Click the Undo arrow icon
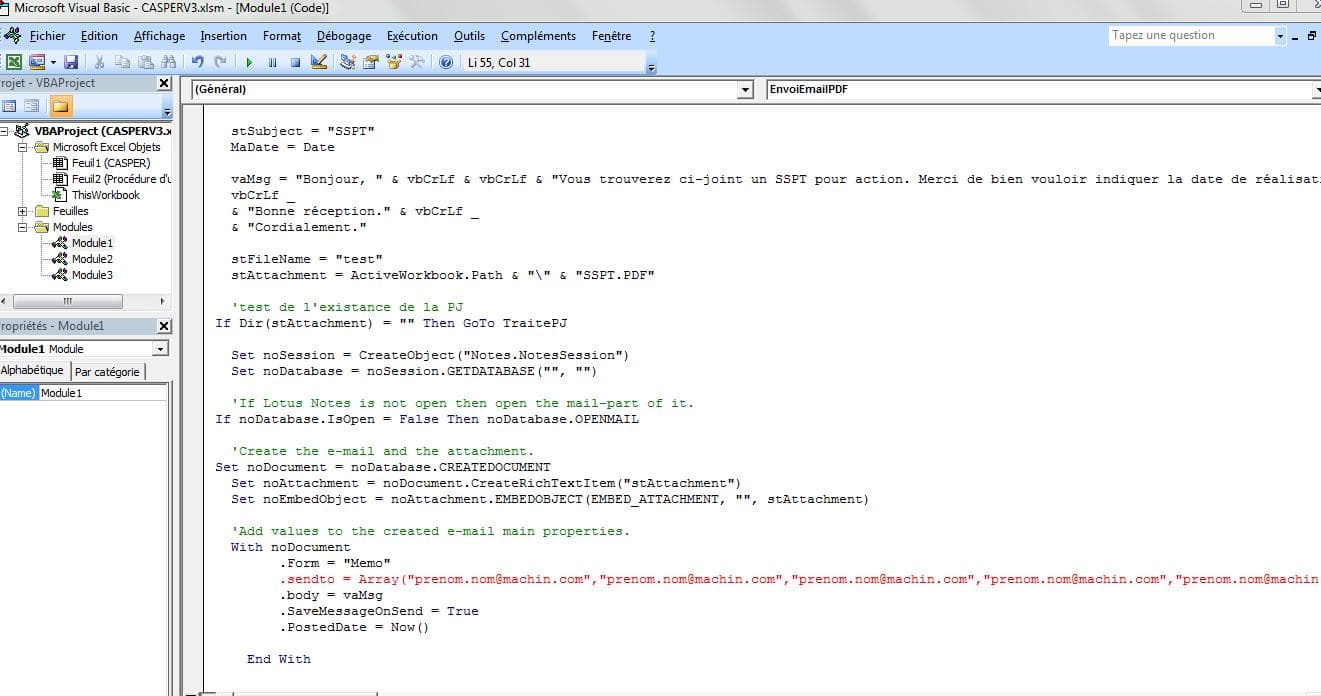 coord(197,62)
